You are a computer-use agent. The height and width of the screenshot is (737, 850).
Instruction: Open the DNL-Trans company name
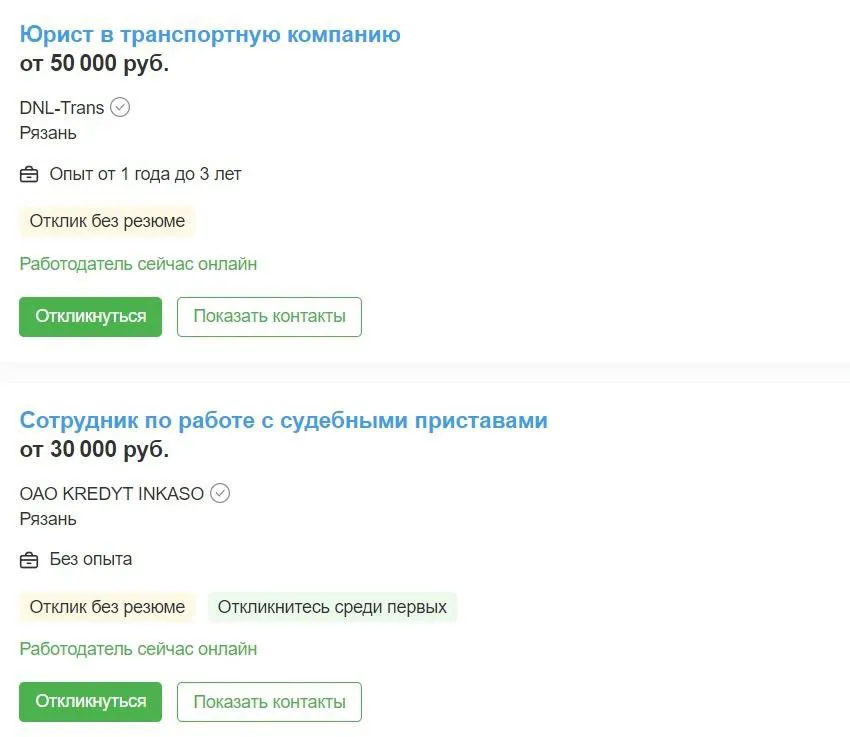click(x=62, y=107)
